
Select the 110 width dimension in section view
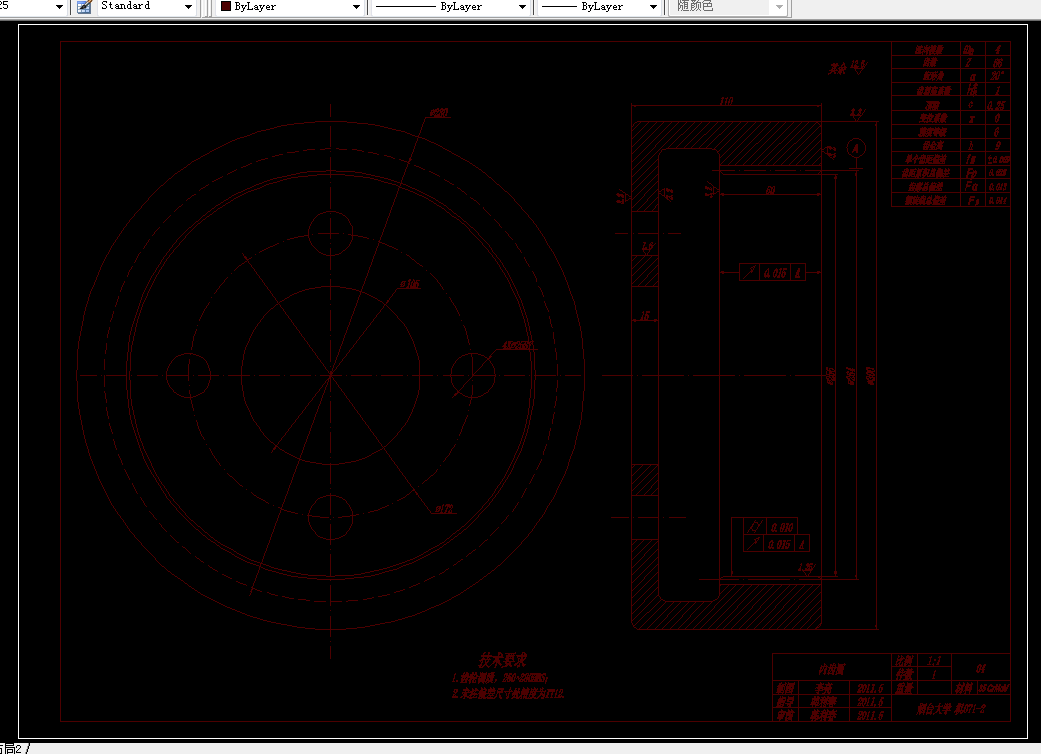pyautogui.click(x=726, y=101)
